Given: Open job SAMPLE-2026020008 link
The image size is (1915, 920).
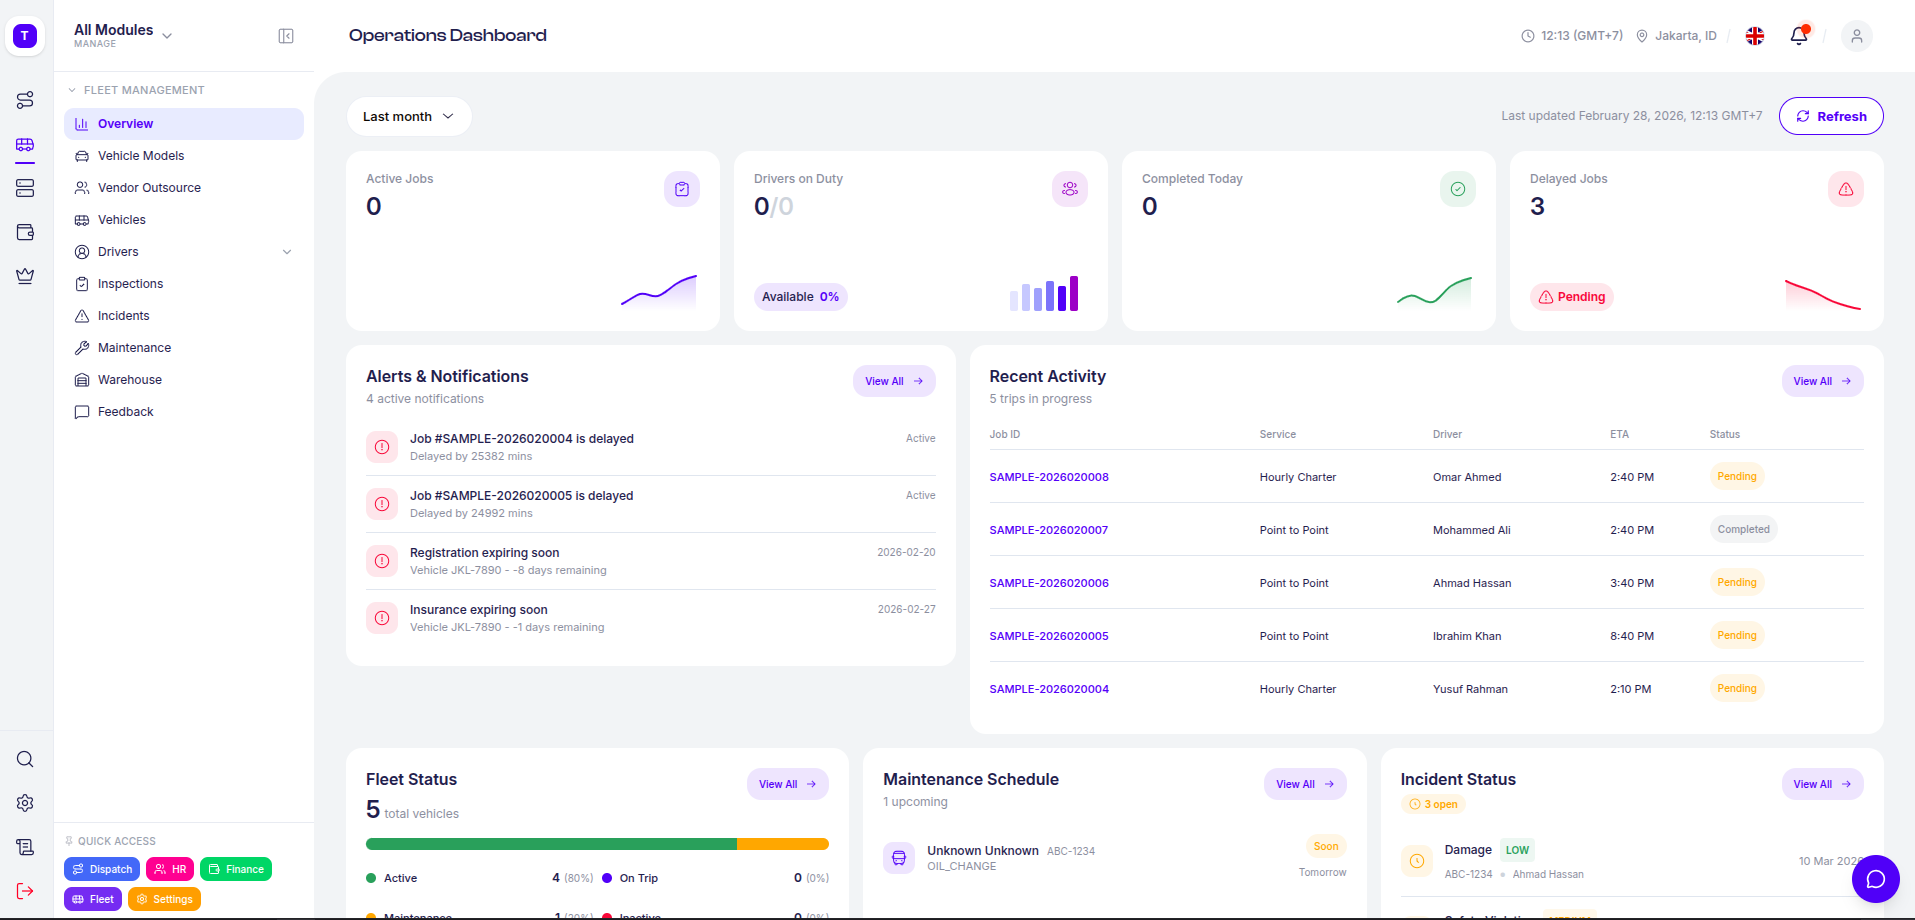Looking at the screenshot, I should (x=1048, y=477).
